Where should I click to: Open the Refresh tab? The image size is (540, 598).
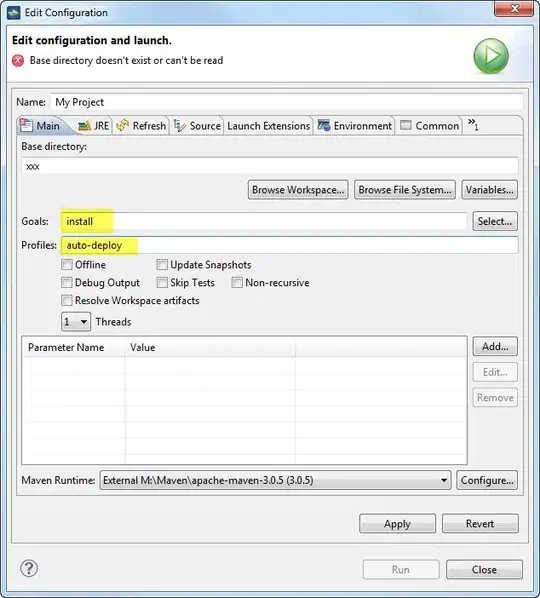click(141, 125)
